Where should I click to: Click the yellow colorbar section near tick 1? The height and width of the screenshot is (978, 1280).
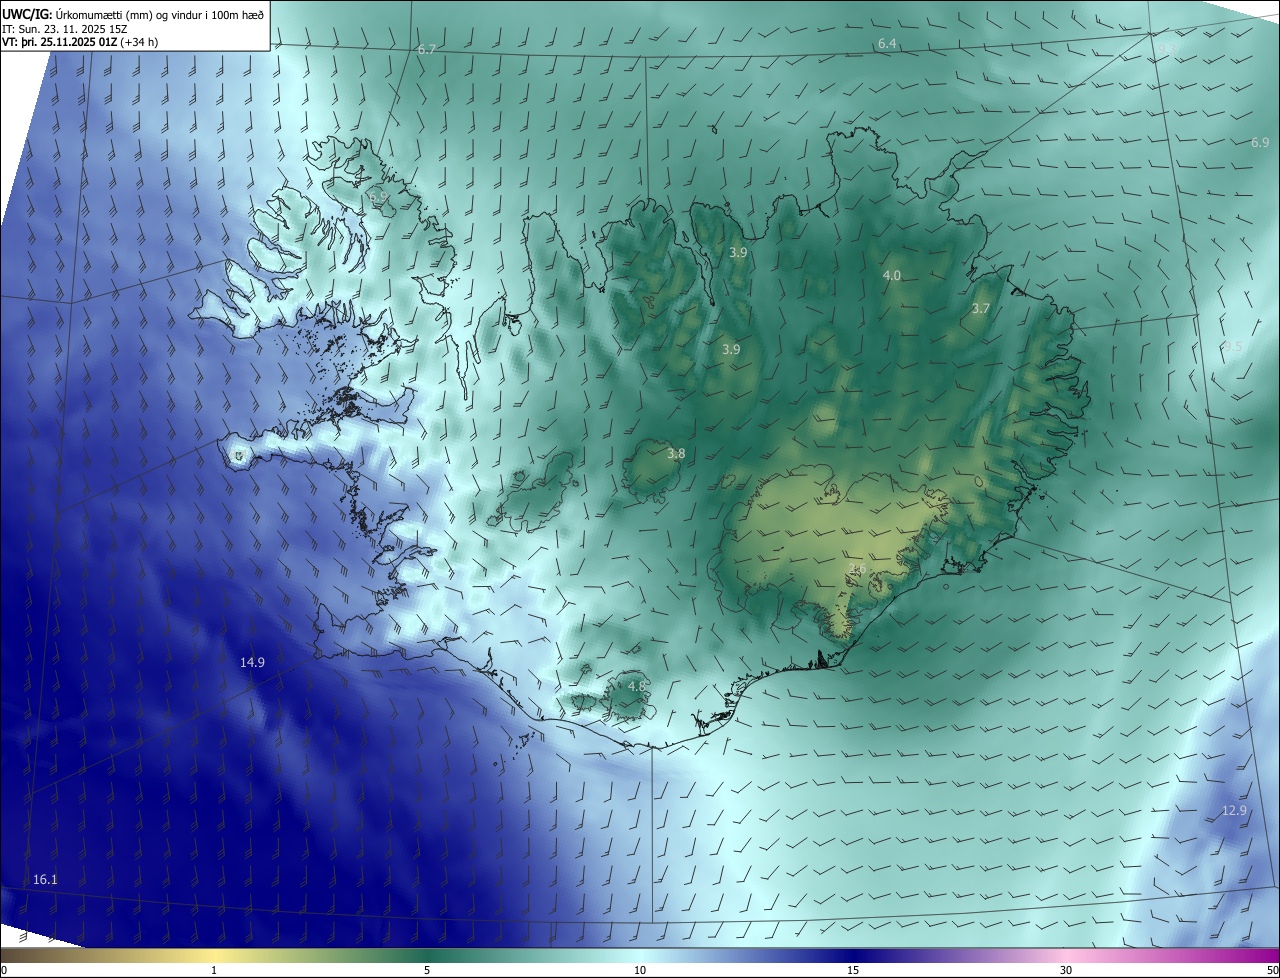pyautogui.click(x=214, y=955)
